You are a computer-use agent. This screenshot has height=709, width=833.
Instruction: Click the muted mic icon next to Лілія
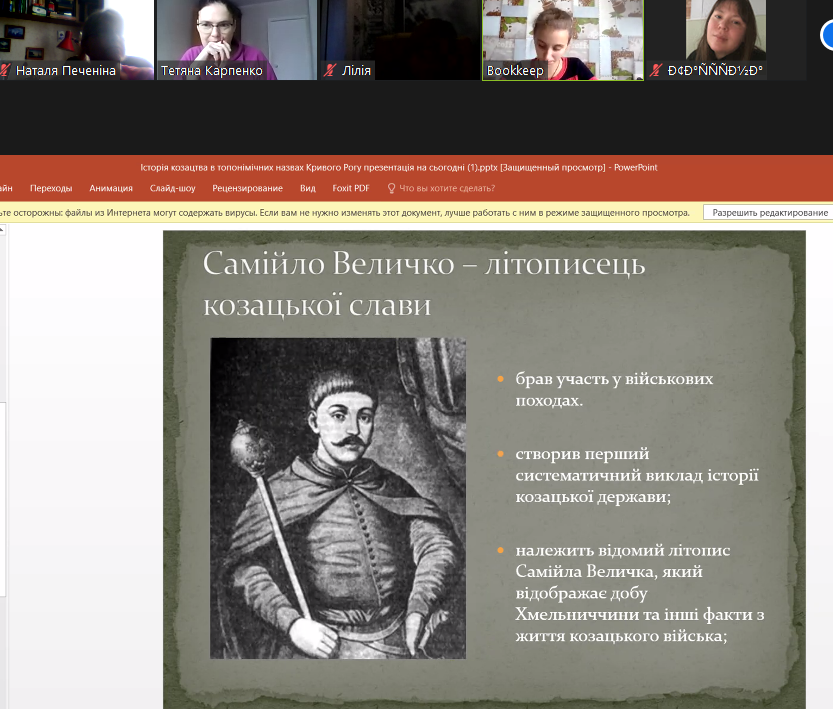click(x=329, y=71)
